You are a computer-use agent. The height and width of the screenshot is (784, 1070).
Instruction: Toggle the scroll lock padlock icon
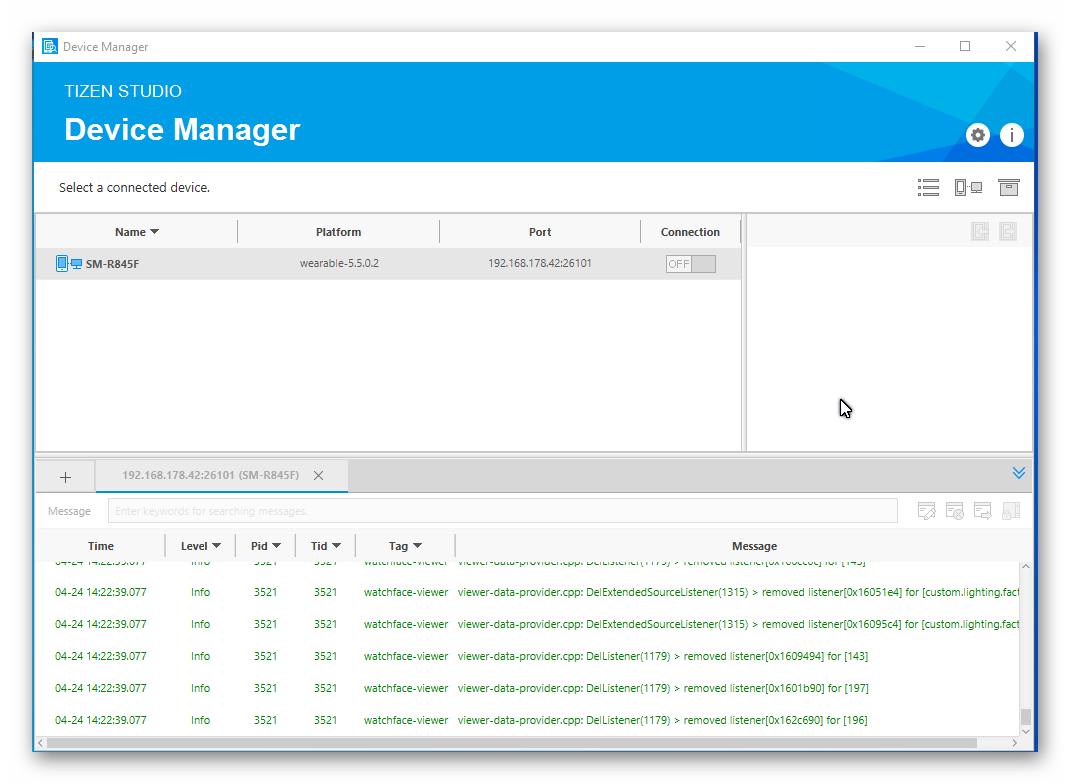click(x=1011, y=511)
